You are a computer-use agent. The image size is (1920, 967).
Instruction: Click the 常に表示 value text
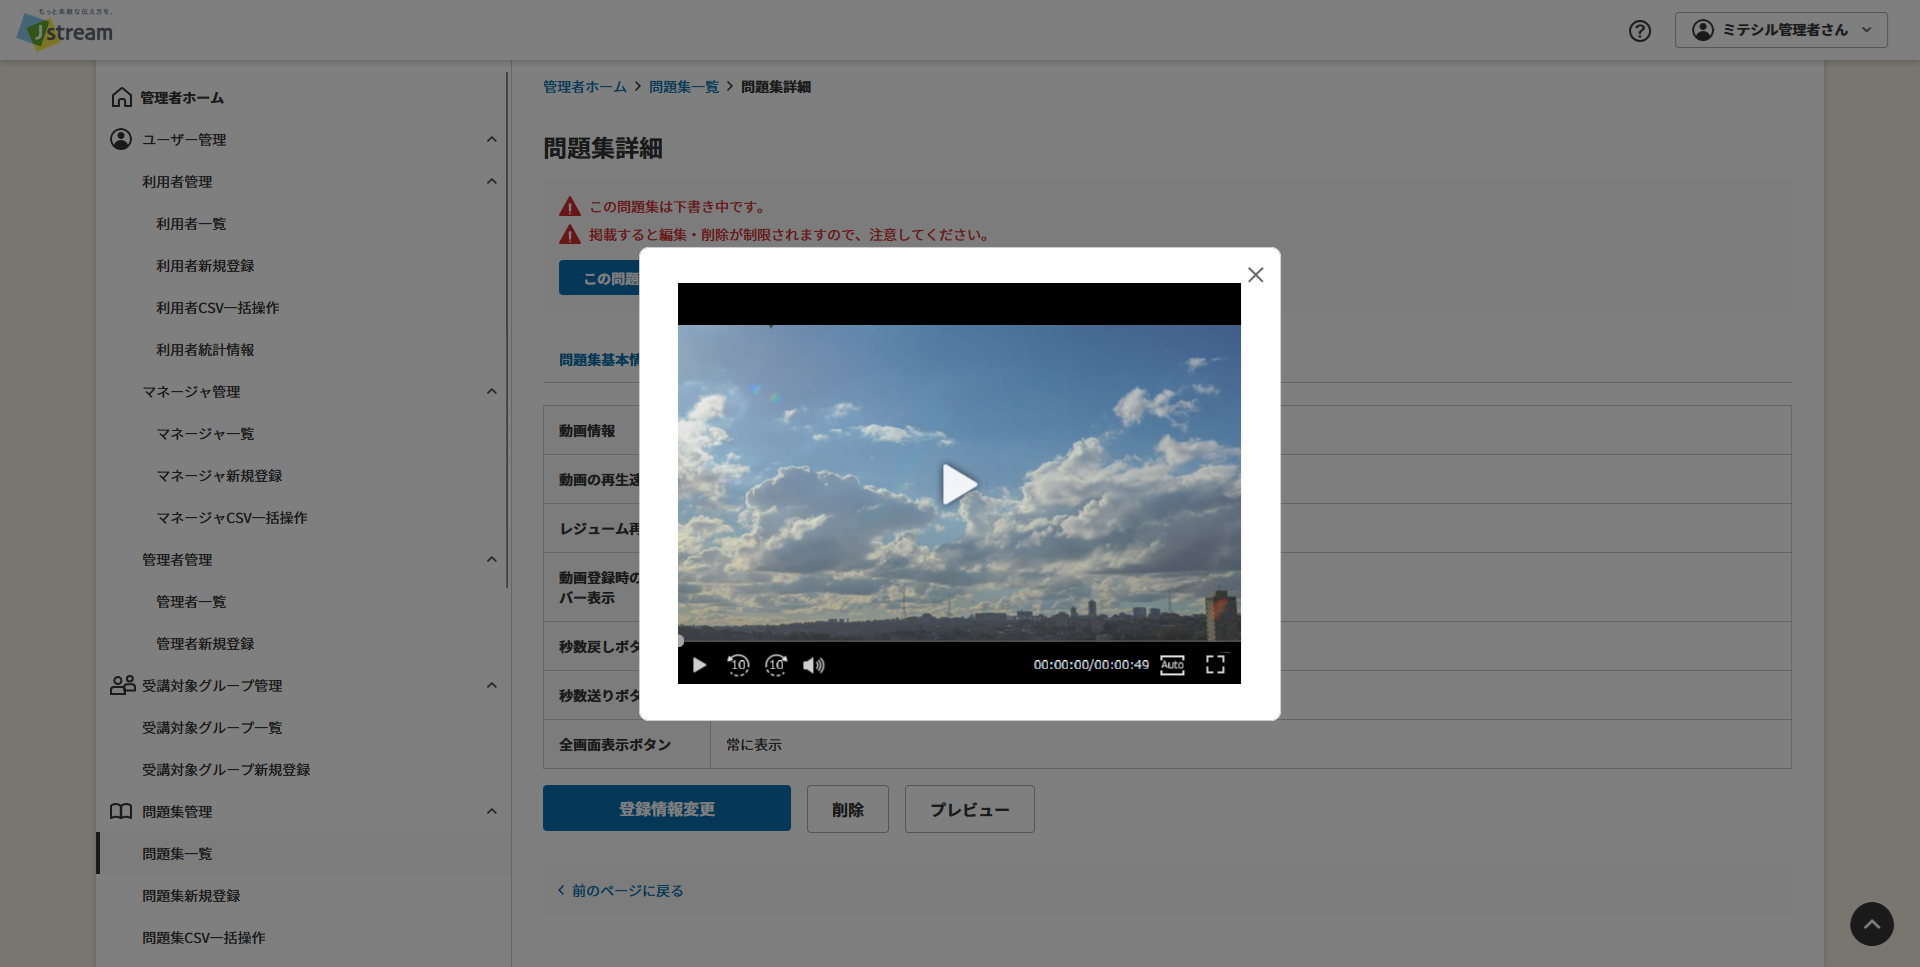pyautogui.click(x=754, y=745)
